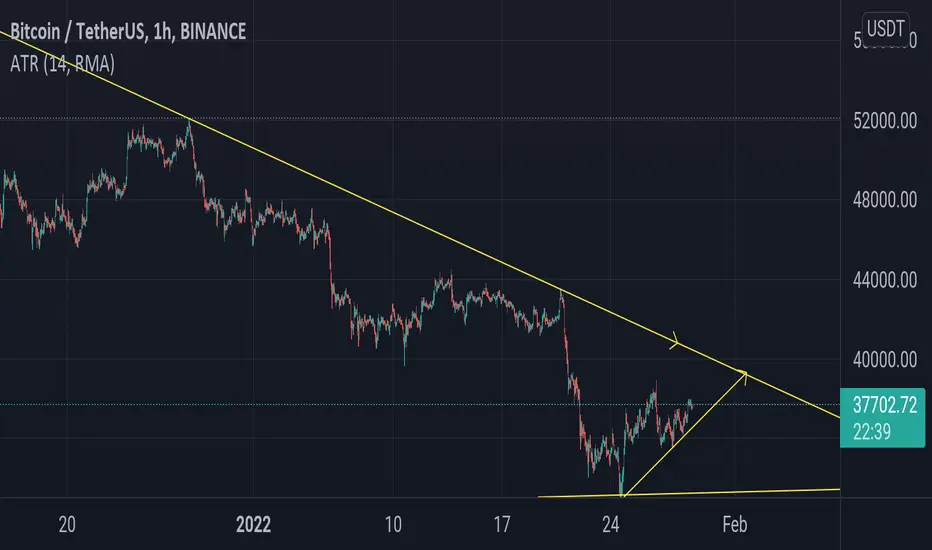Screen dimensions: 932x550
Task: Click the 17 date label on time axis
Action: pos(502,524)
